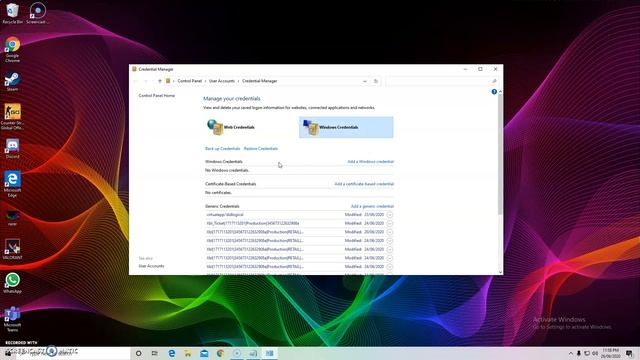Click the refresh button beside address bar
640x360 pixels.
[x=376, y=81]
